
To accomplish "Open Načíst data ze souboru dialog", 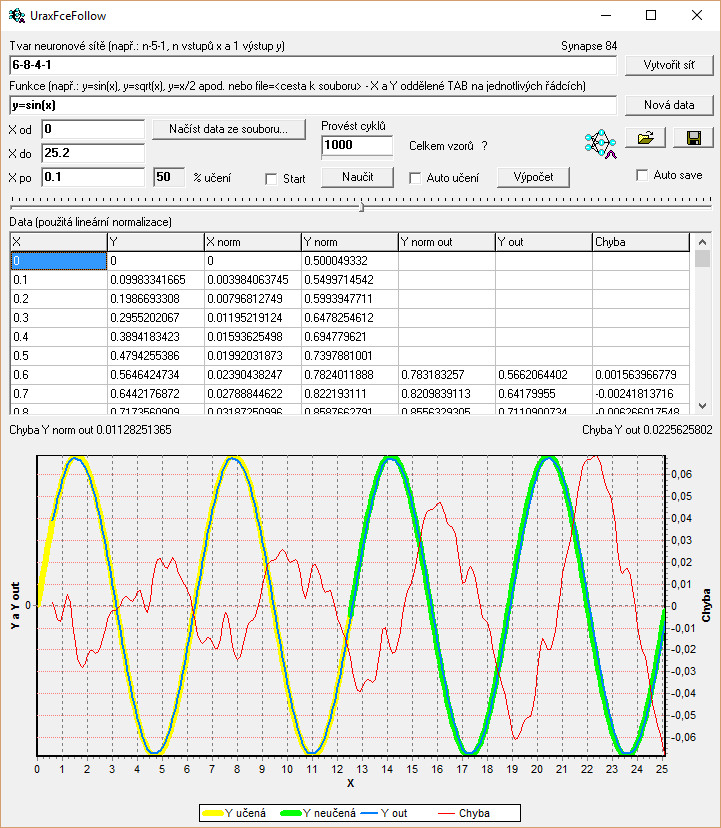I will (x=229, y=129).
